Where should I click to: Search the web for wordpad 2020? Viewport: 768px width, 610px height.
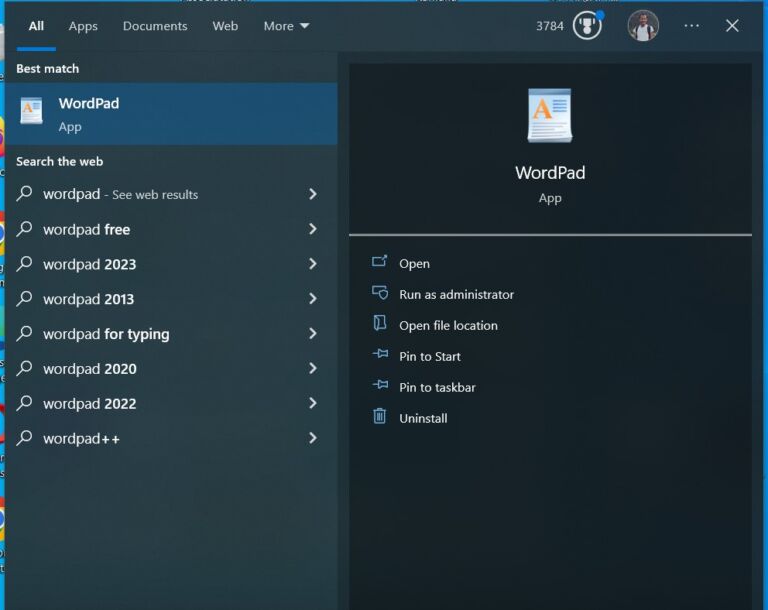click(x=90, y=369)
